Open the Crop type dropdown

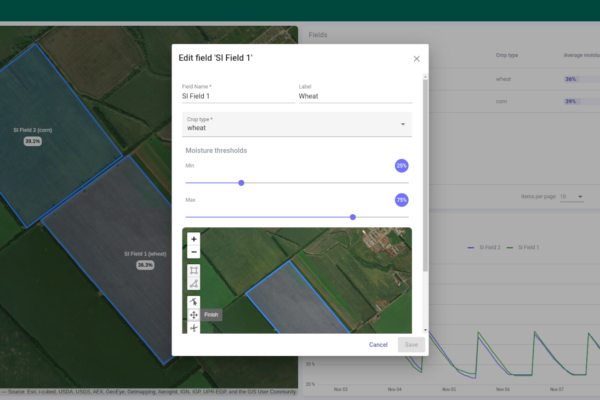click(x=296, y=124)
